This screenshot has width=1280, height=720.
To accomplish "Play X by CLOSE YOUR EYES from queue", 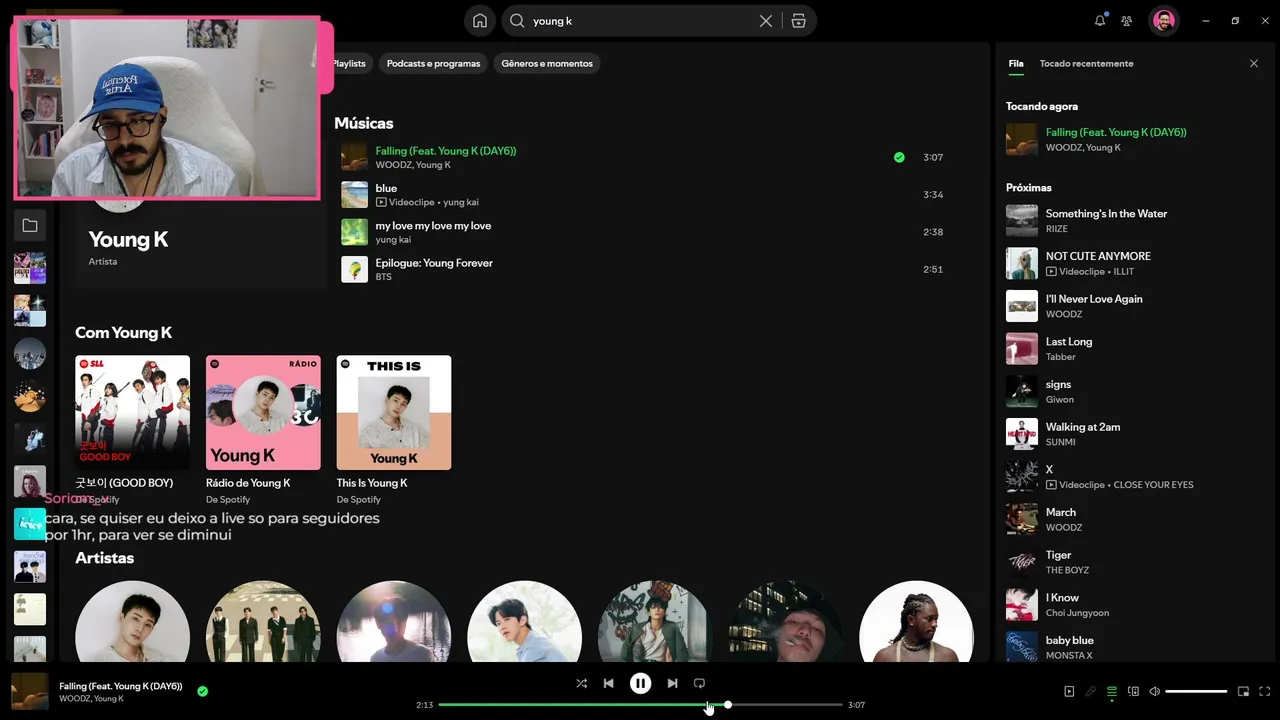I will coord(1133,477).
